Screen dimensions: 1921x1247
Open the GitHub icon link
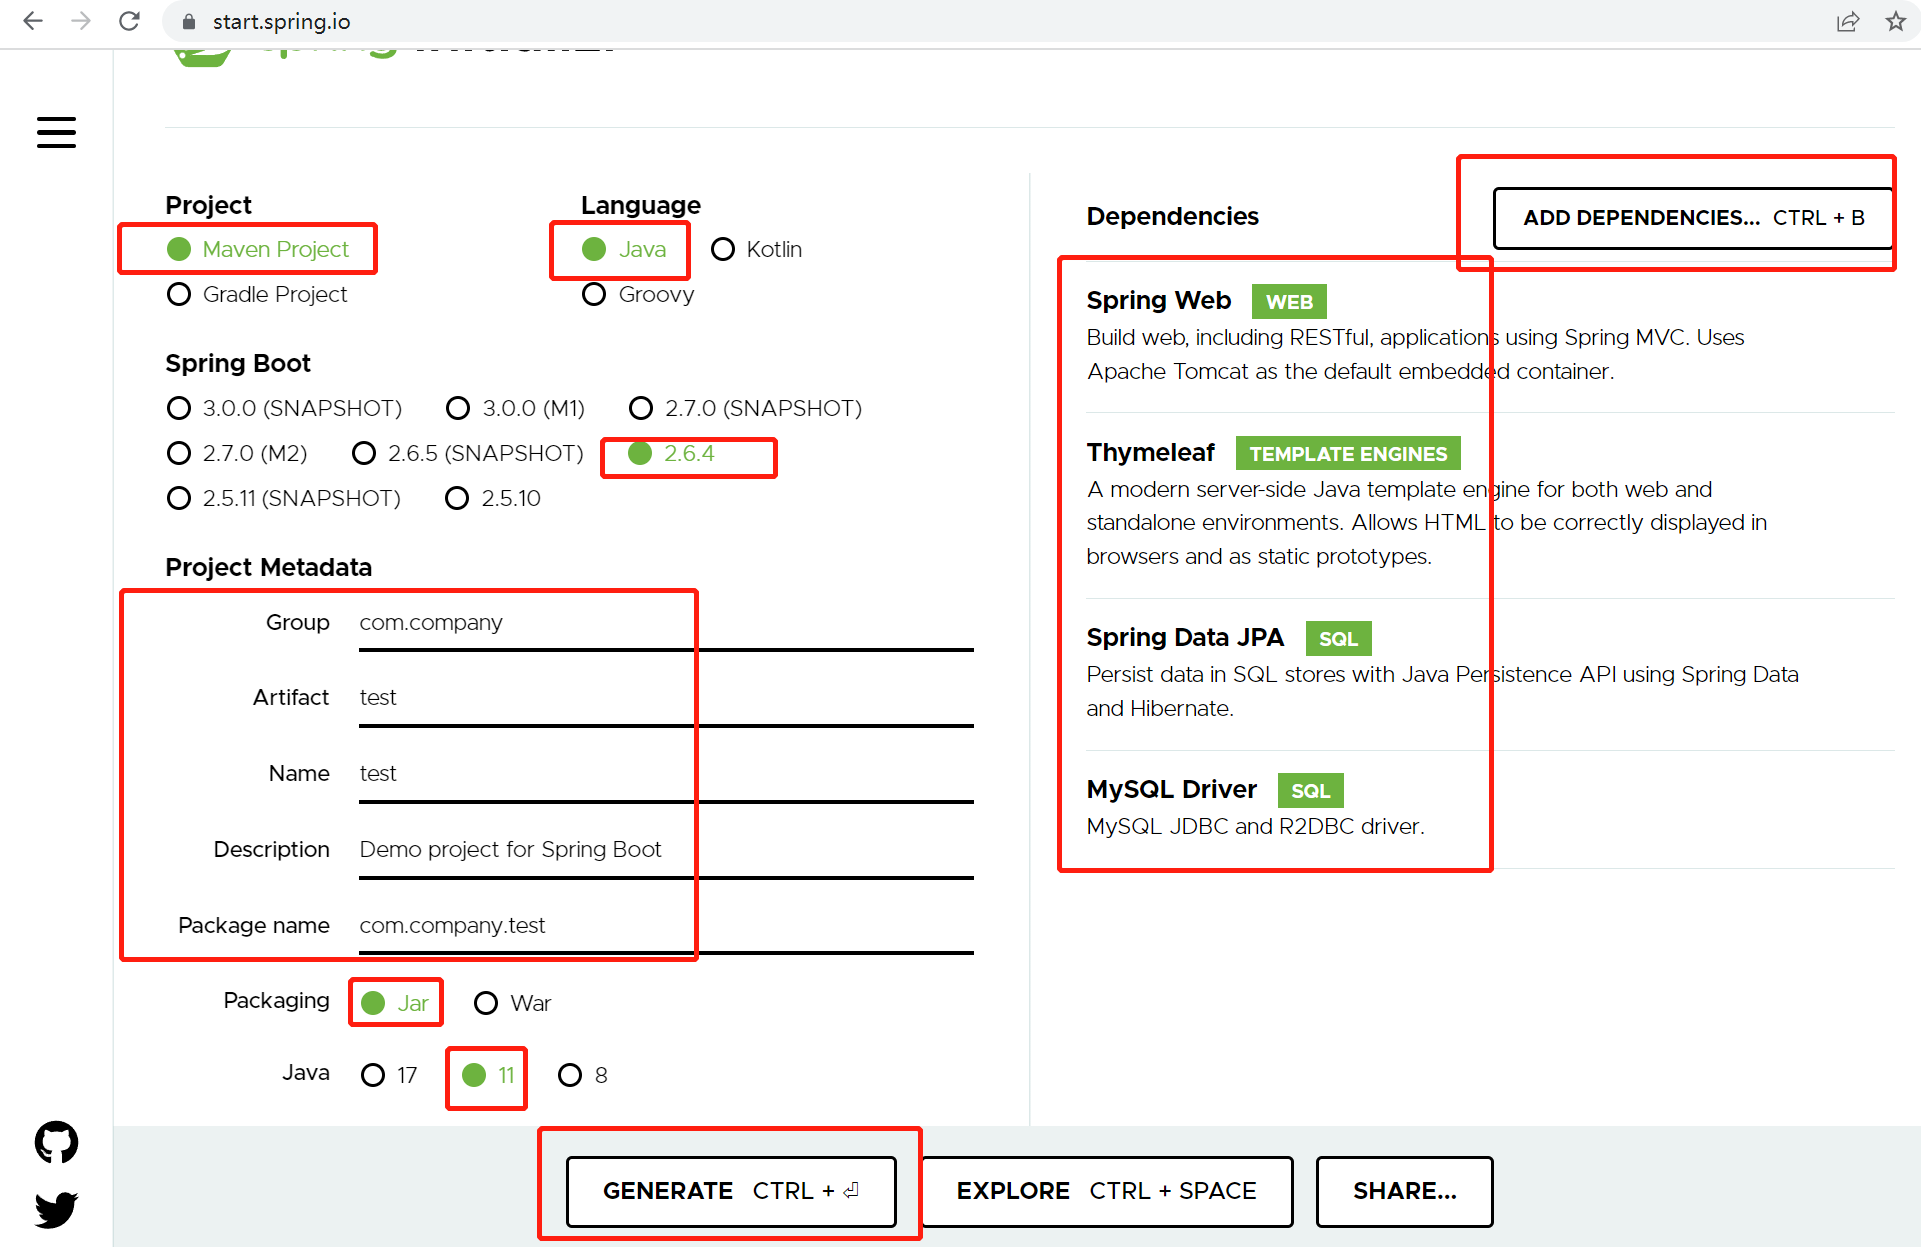(x=56, y=1141)
